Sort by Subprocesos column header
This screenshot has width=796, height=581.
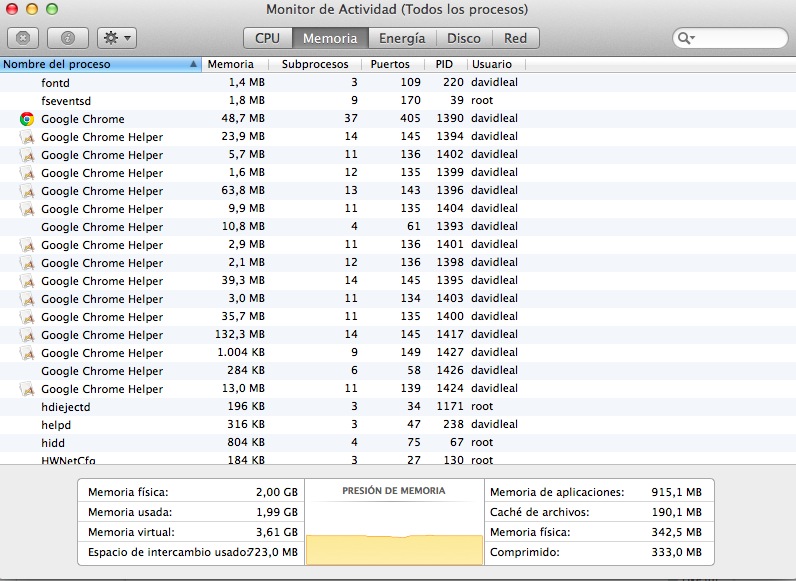(x=315, y=64)
